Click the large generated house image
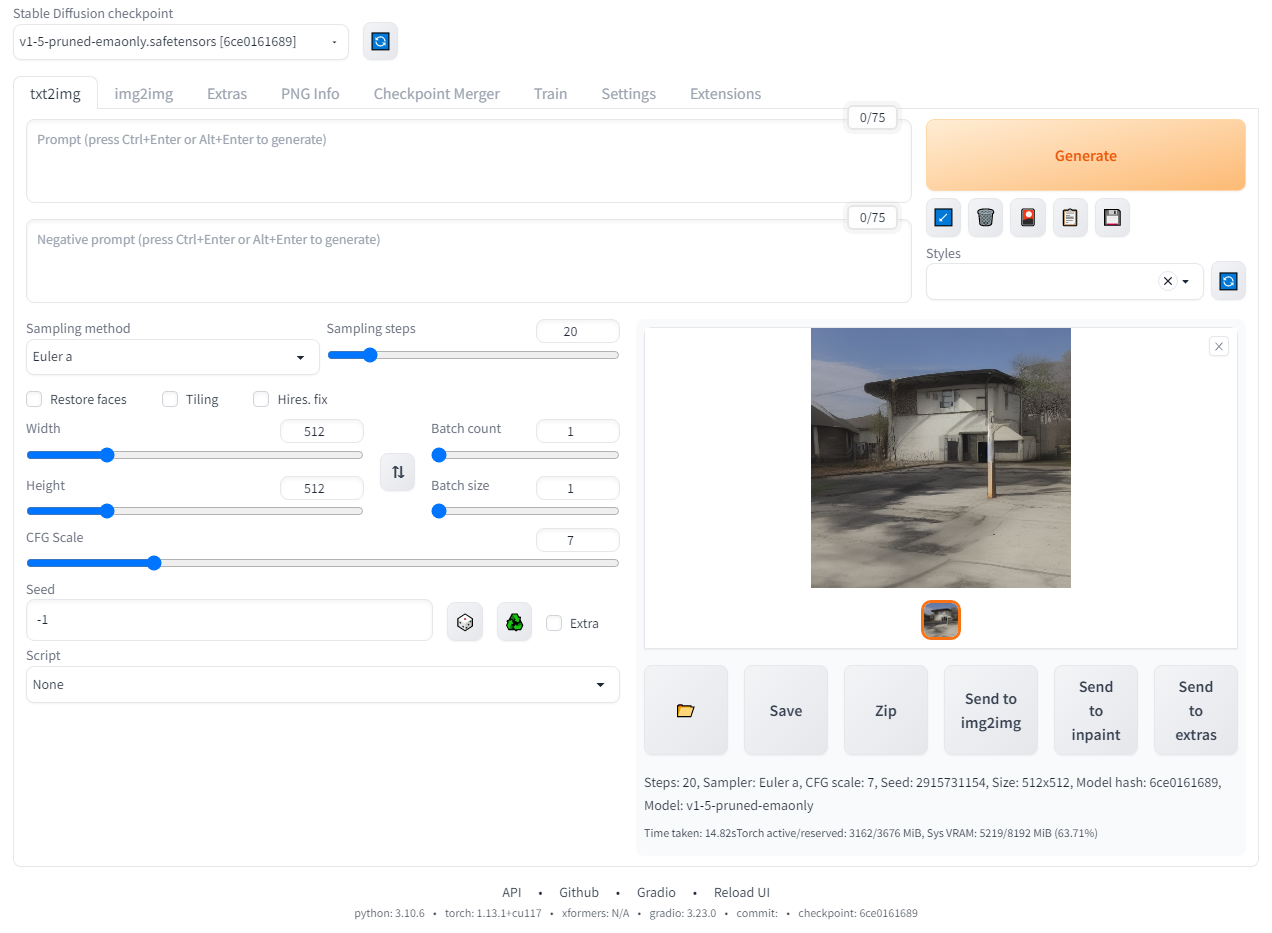 (941, 458)
